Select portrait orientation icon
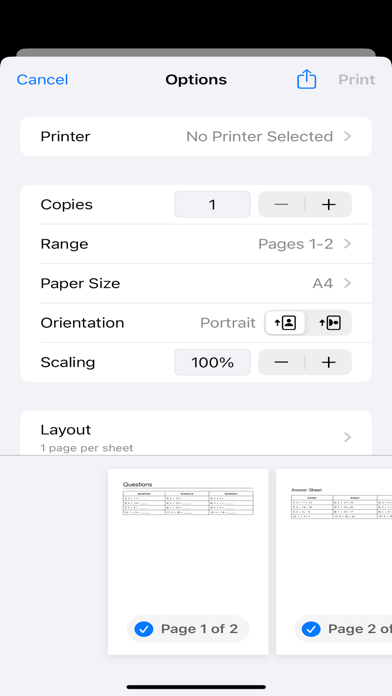This screenshot has height=696, width=392. click(285, 323)
